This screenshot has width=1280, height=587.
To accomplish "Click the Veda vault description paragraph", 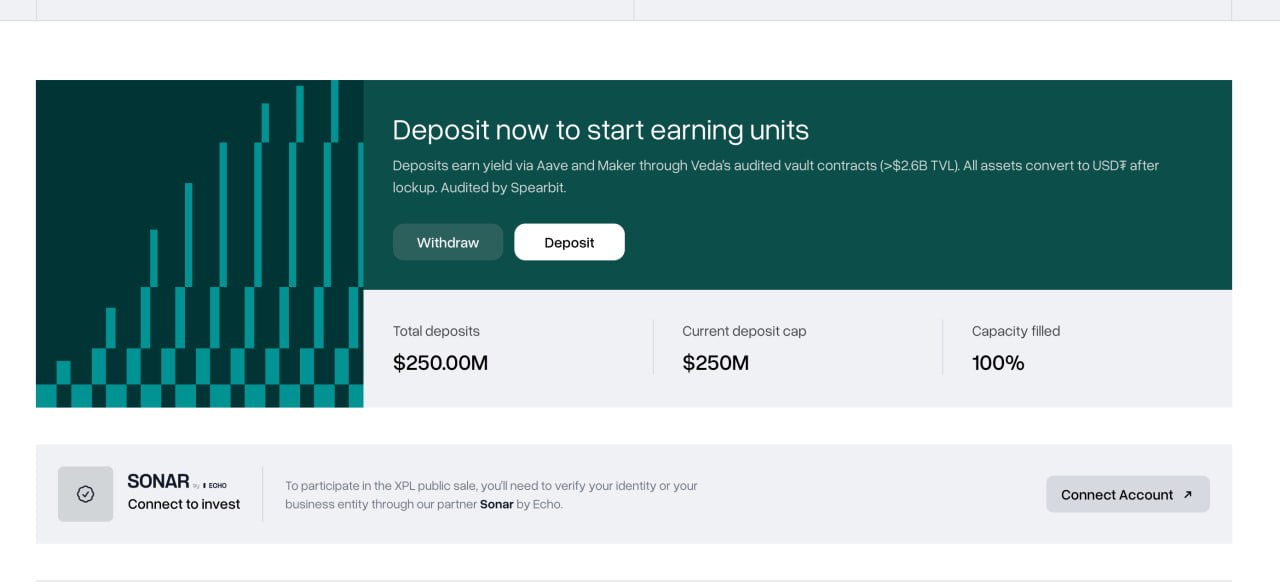I will click(776, 176).
